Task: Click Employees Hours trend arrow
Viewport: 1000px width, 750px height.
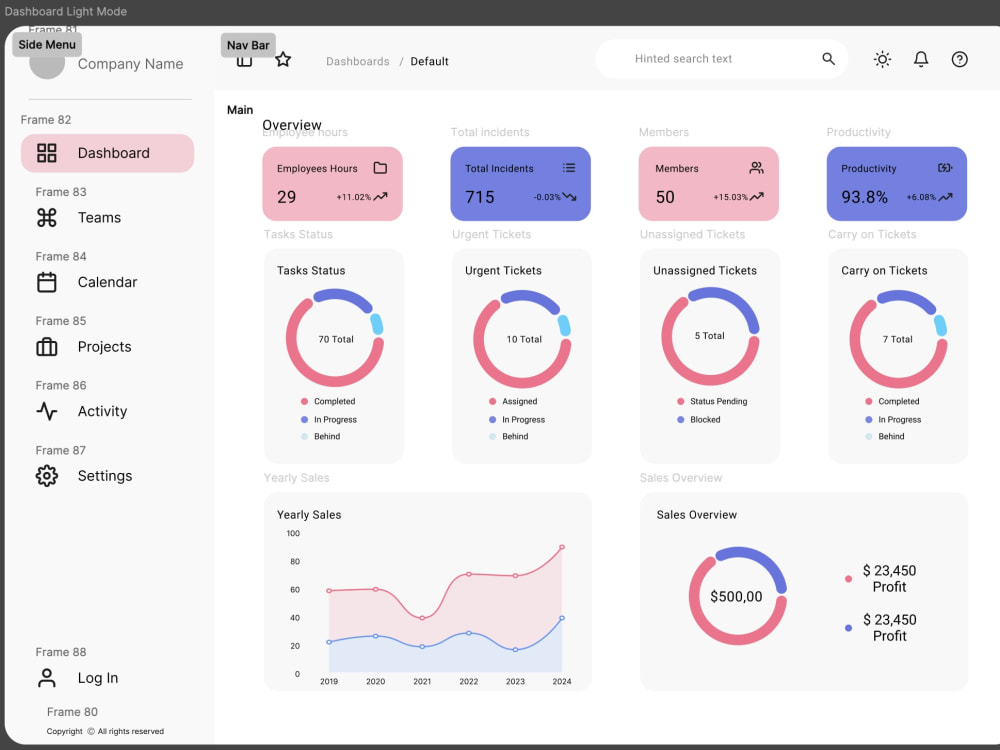Action: point(381,196)
